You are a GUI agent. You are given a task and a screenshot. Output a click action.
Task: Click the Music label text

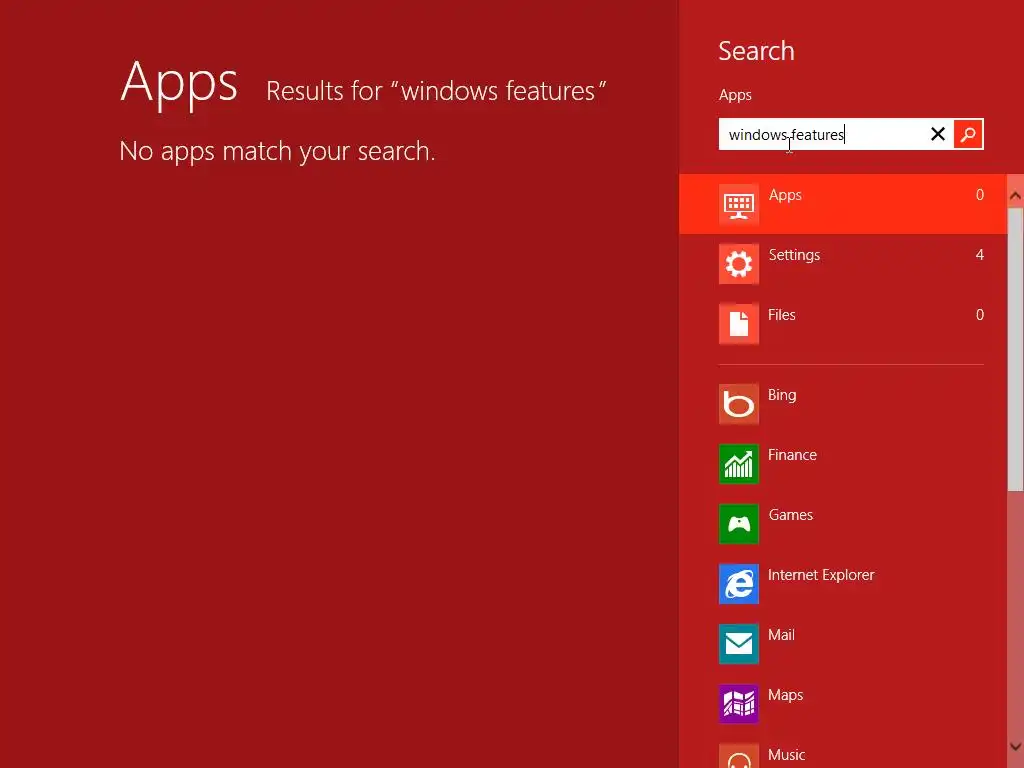click(x=786, y=755)
